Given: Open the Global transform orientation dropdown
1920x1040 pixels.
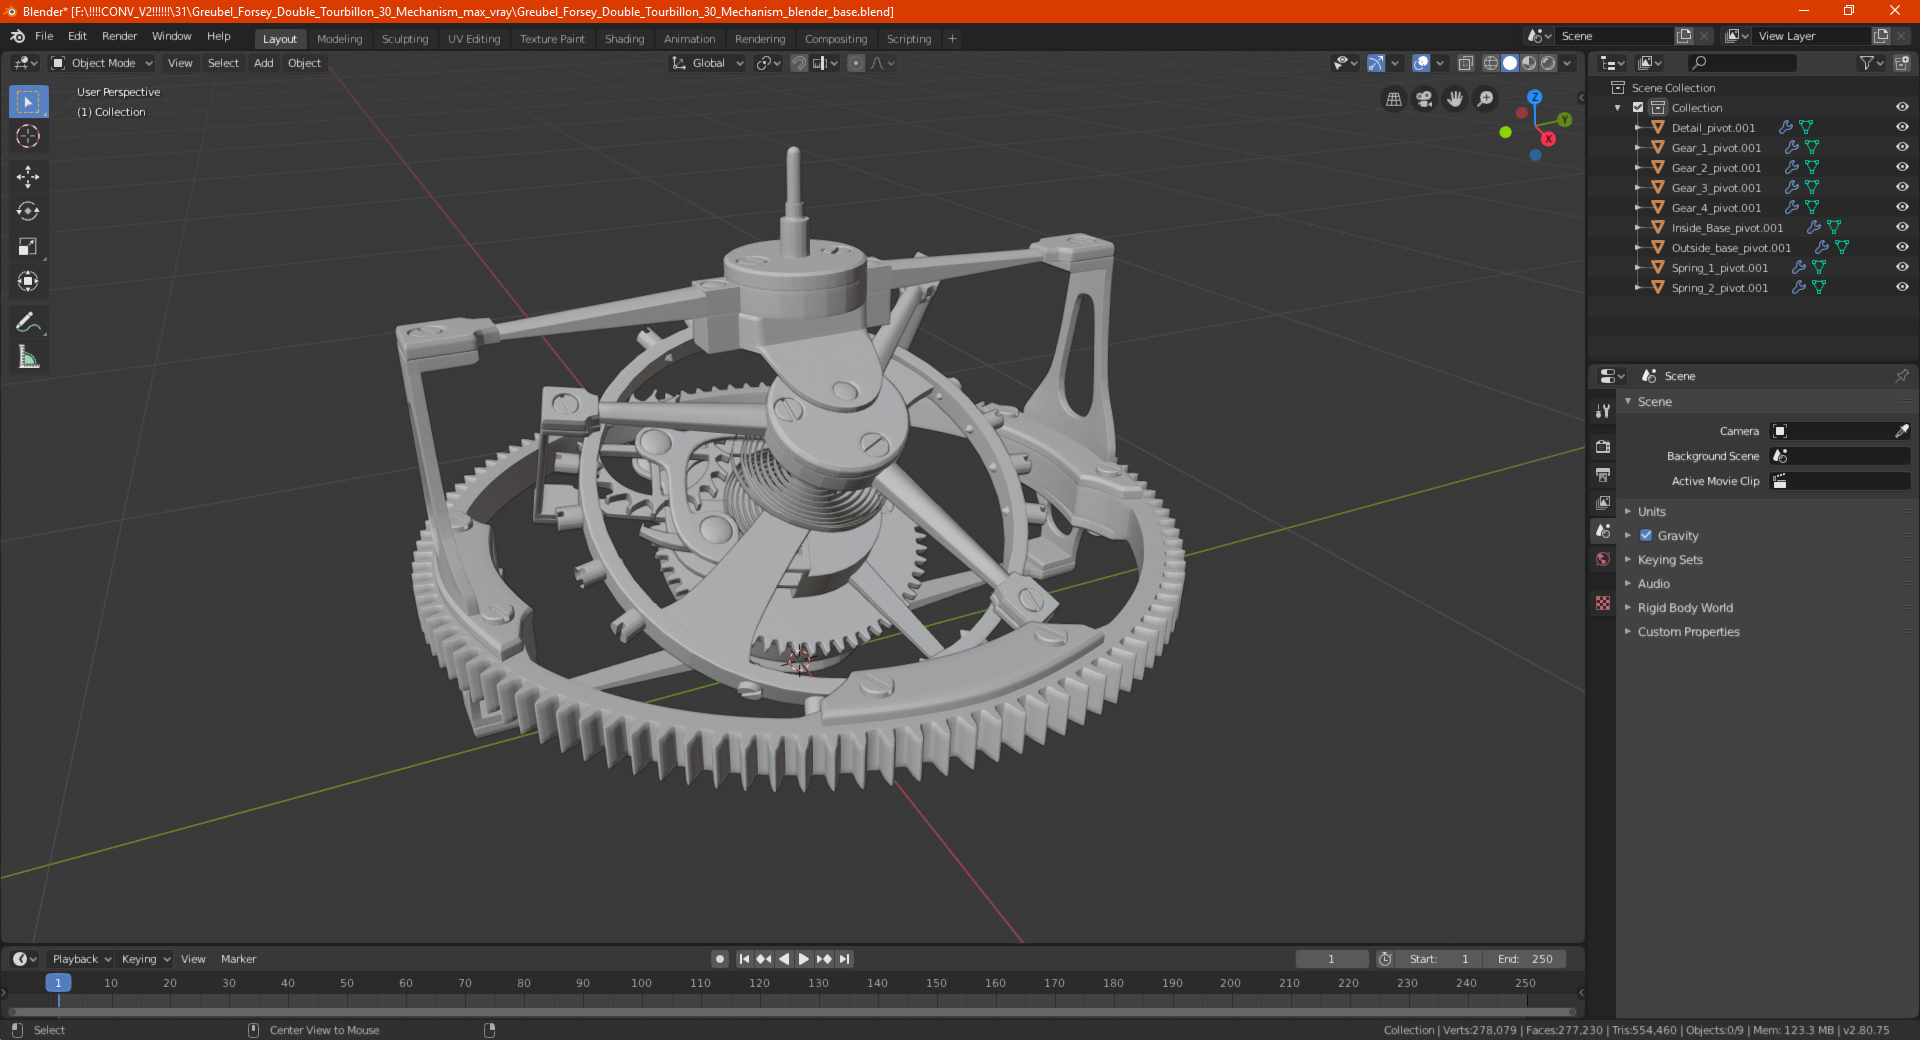Looking at the screenshot, I should 707,63.
